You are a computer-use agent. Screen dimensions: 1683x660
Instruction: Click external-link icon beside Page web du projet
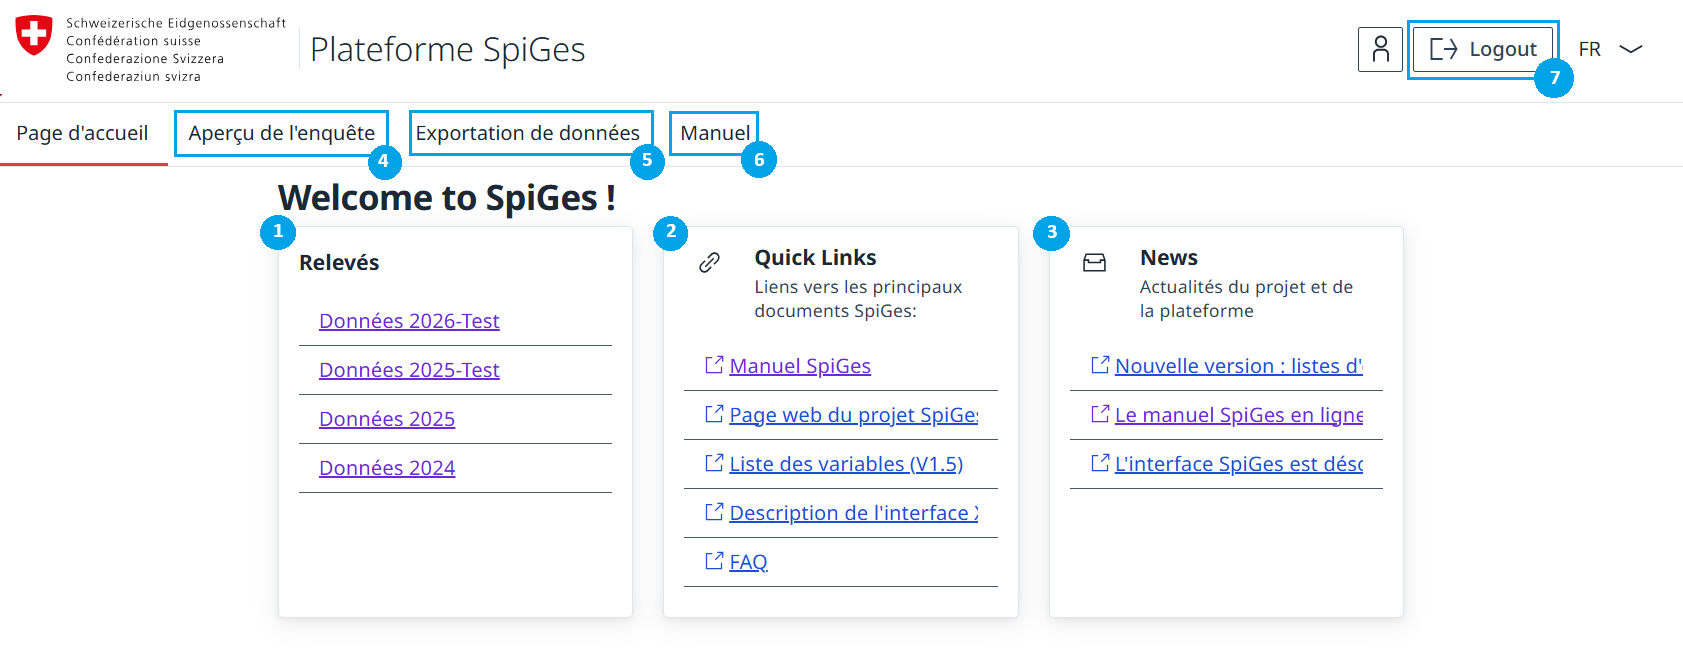(714, 414)
